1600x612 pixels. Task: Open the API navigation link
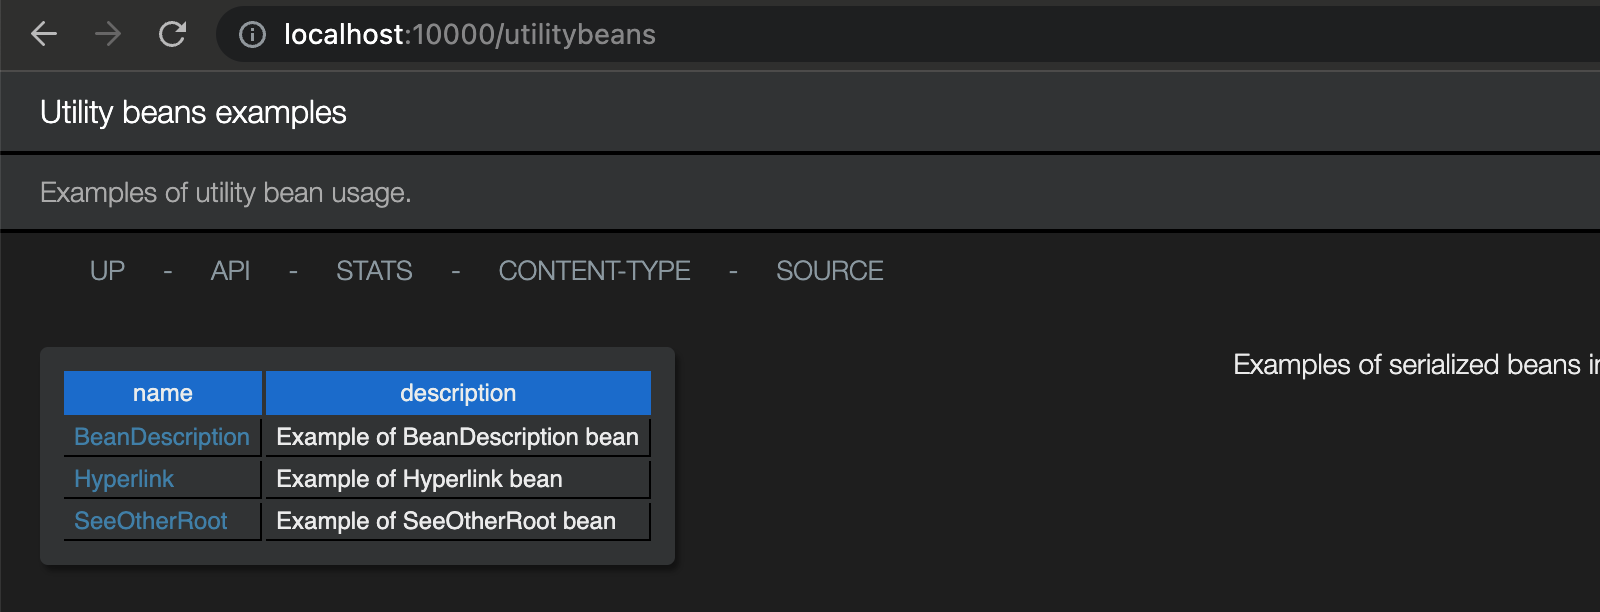point(230,270)
